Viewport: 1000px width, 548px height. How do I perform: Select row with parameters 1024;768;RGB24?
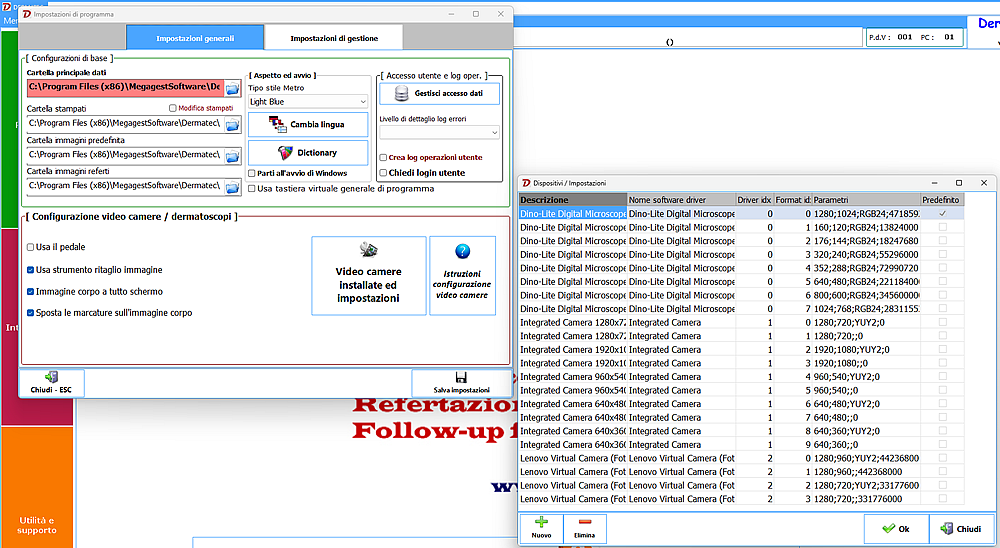(x=742, y=309)
